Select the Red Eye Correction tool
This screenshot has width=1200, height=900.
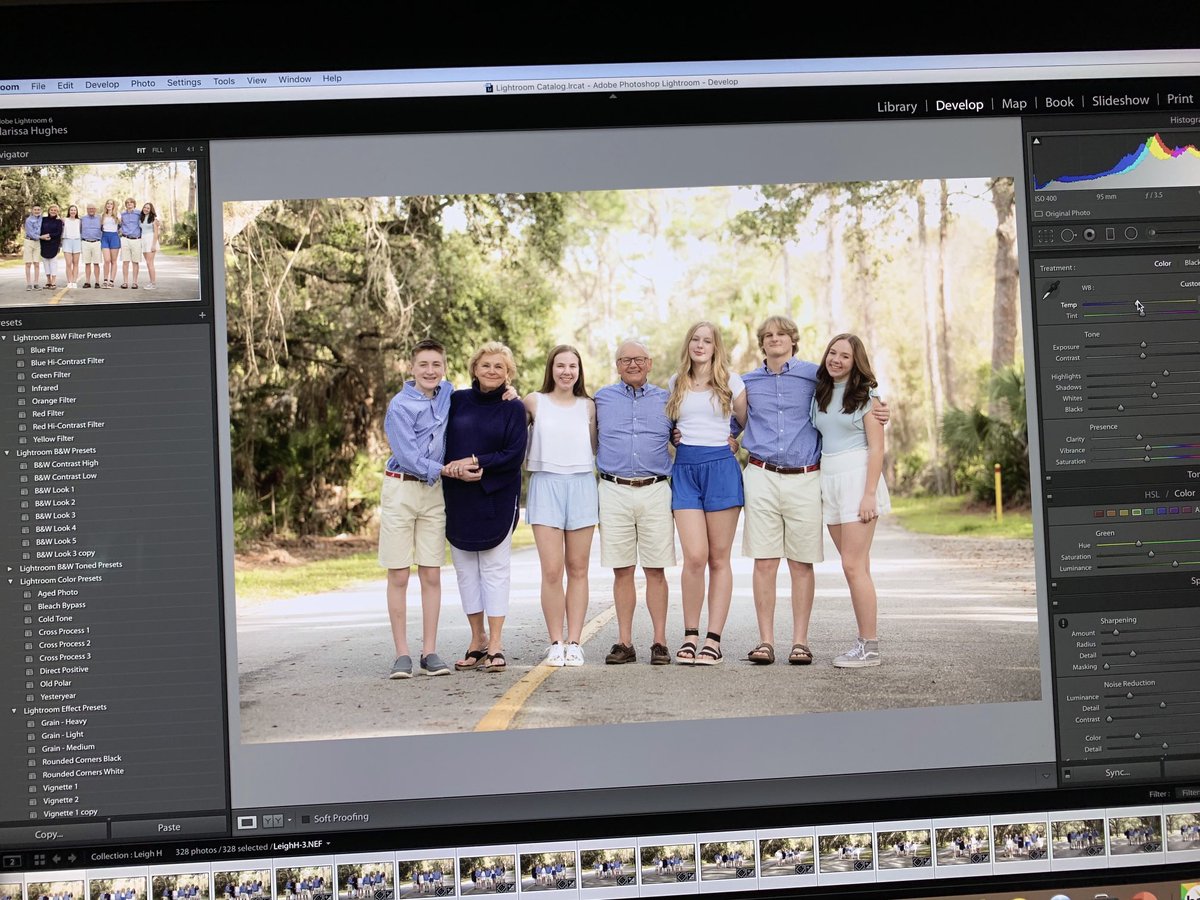point(1089,234)
